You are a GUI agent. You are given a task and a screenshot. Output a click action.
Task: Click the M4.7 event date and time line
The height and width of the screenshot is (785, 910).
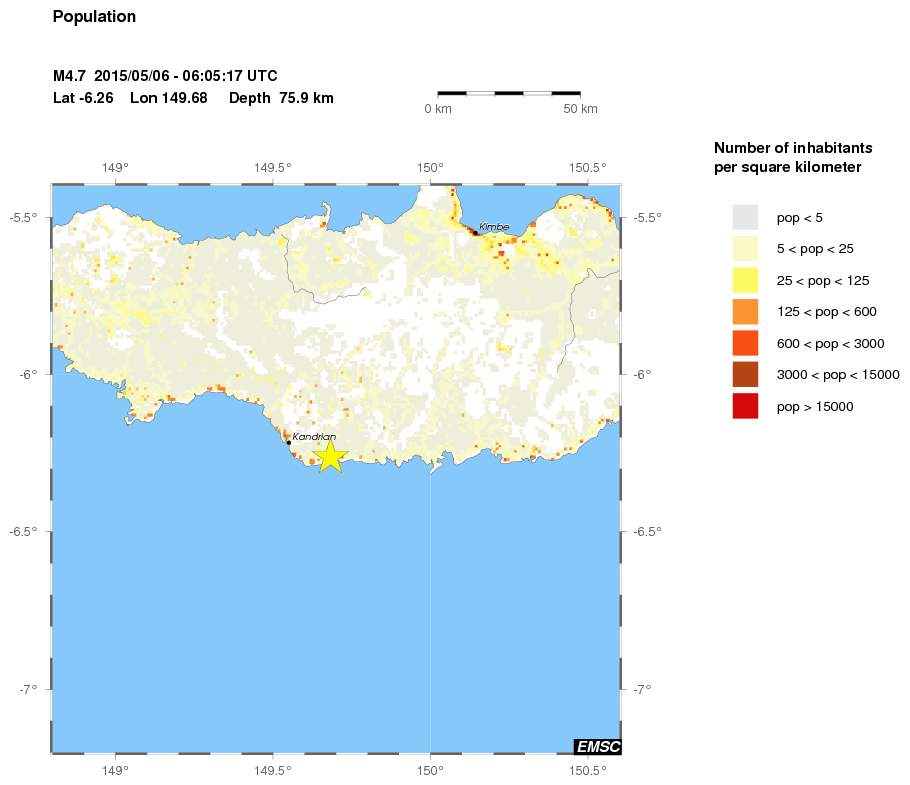pos(165,76)
